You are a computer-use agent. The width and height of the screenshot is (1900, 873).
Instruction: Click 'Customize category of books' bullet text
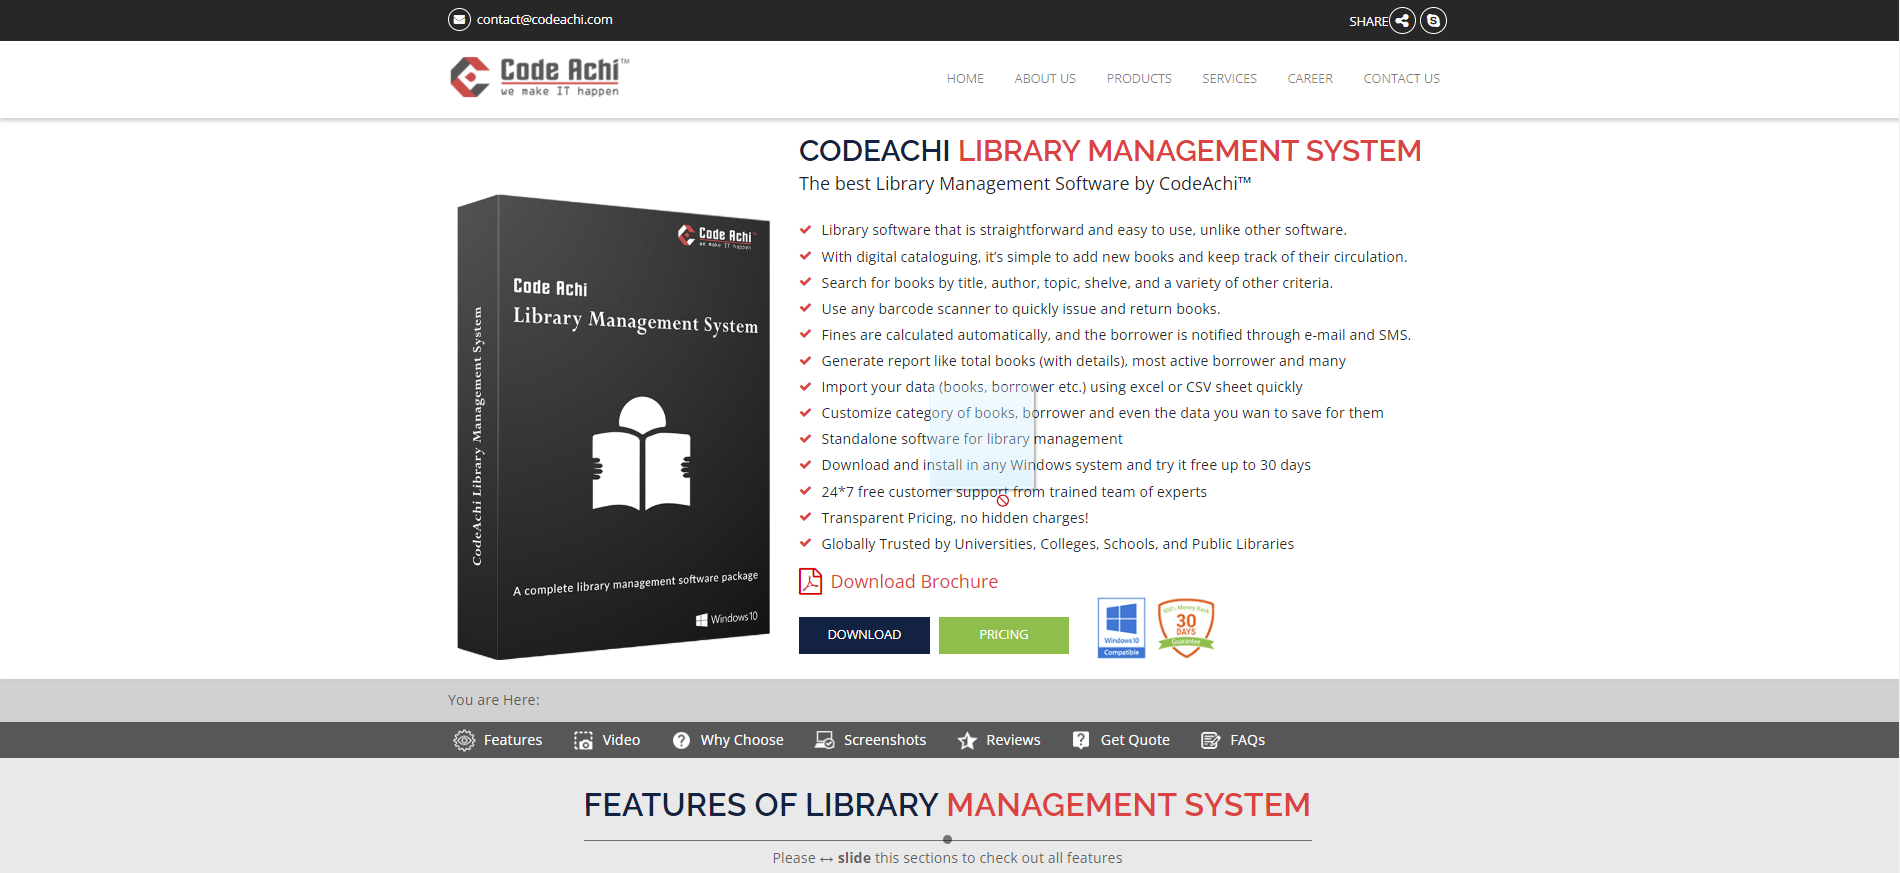pos(1102,413)
